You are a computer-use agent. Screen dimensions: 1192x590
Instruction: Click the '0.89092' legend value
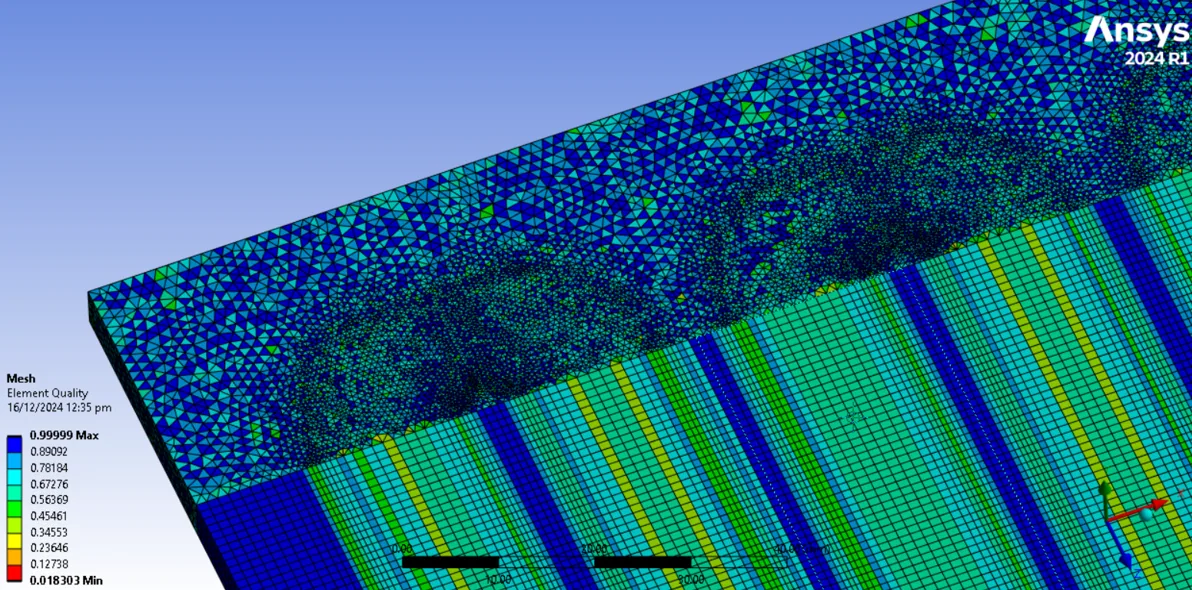click(x=50, y=452)
